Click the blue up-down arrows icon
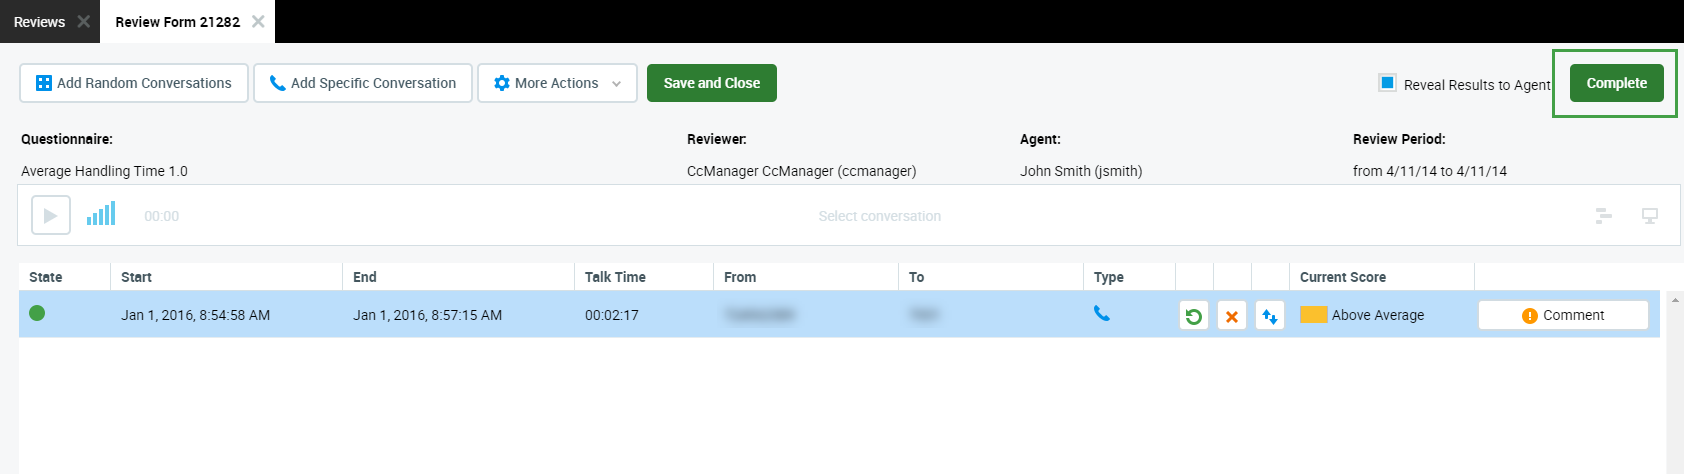Screen dimensions: 1684x474 [1269, 316]
